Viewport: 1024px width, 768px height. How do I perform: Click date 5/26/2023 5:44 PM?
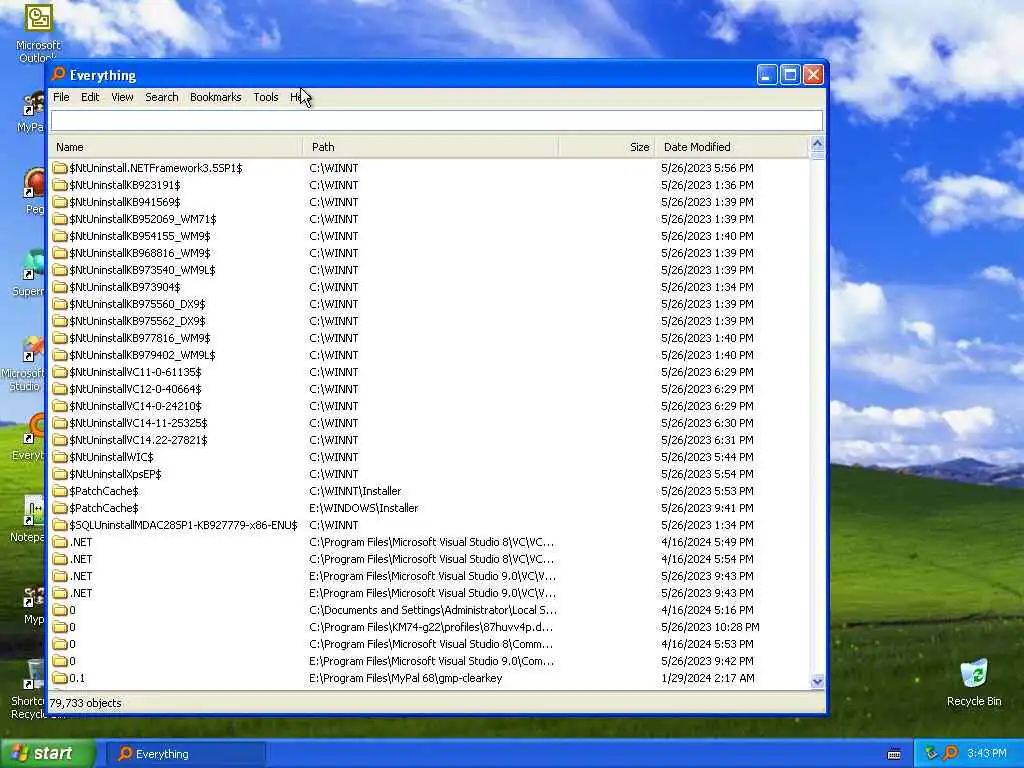[707, 456]
